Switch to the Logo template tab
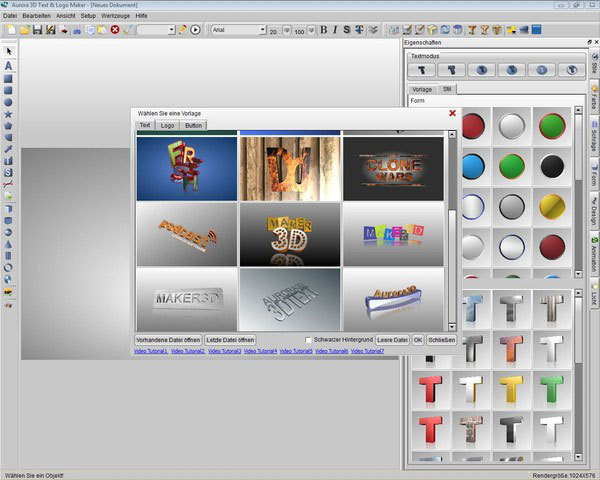The image size is (600, 480). 167,125
